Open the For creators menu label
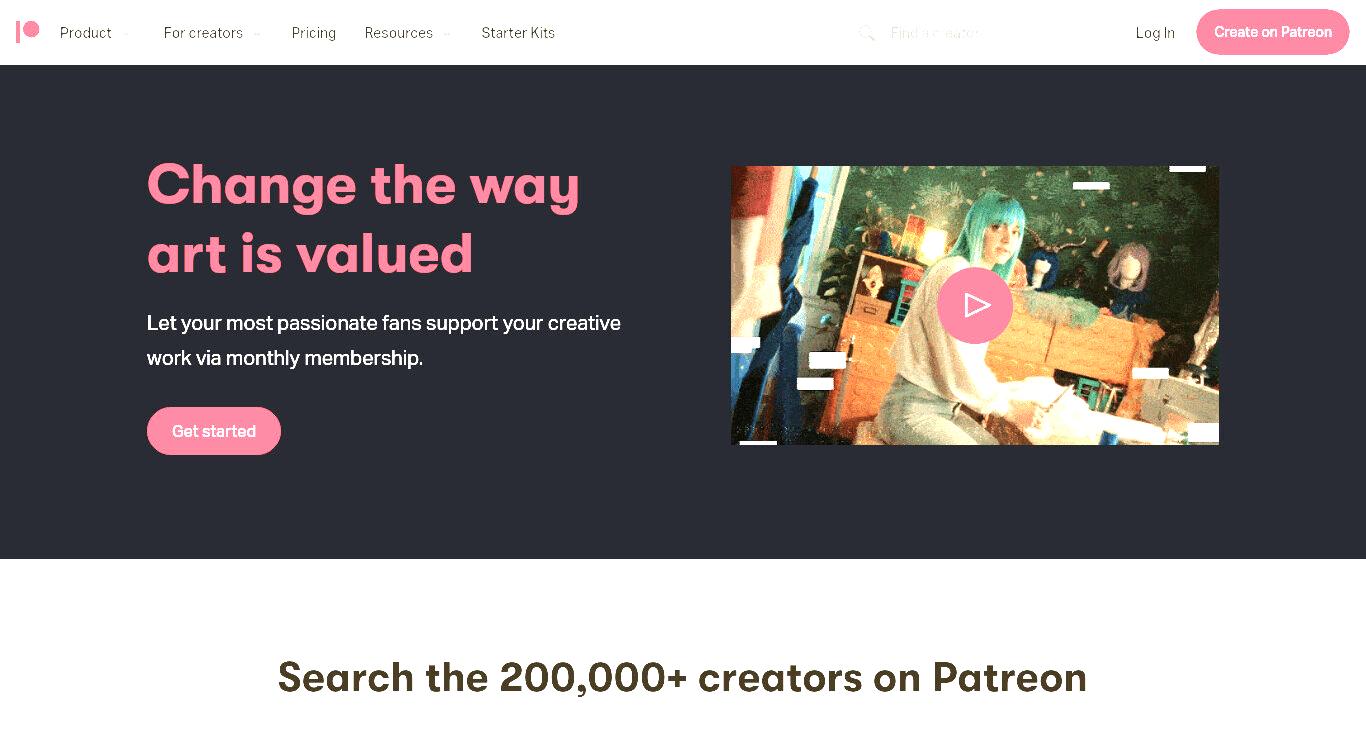 pos(203,33)
